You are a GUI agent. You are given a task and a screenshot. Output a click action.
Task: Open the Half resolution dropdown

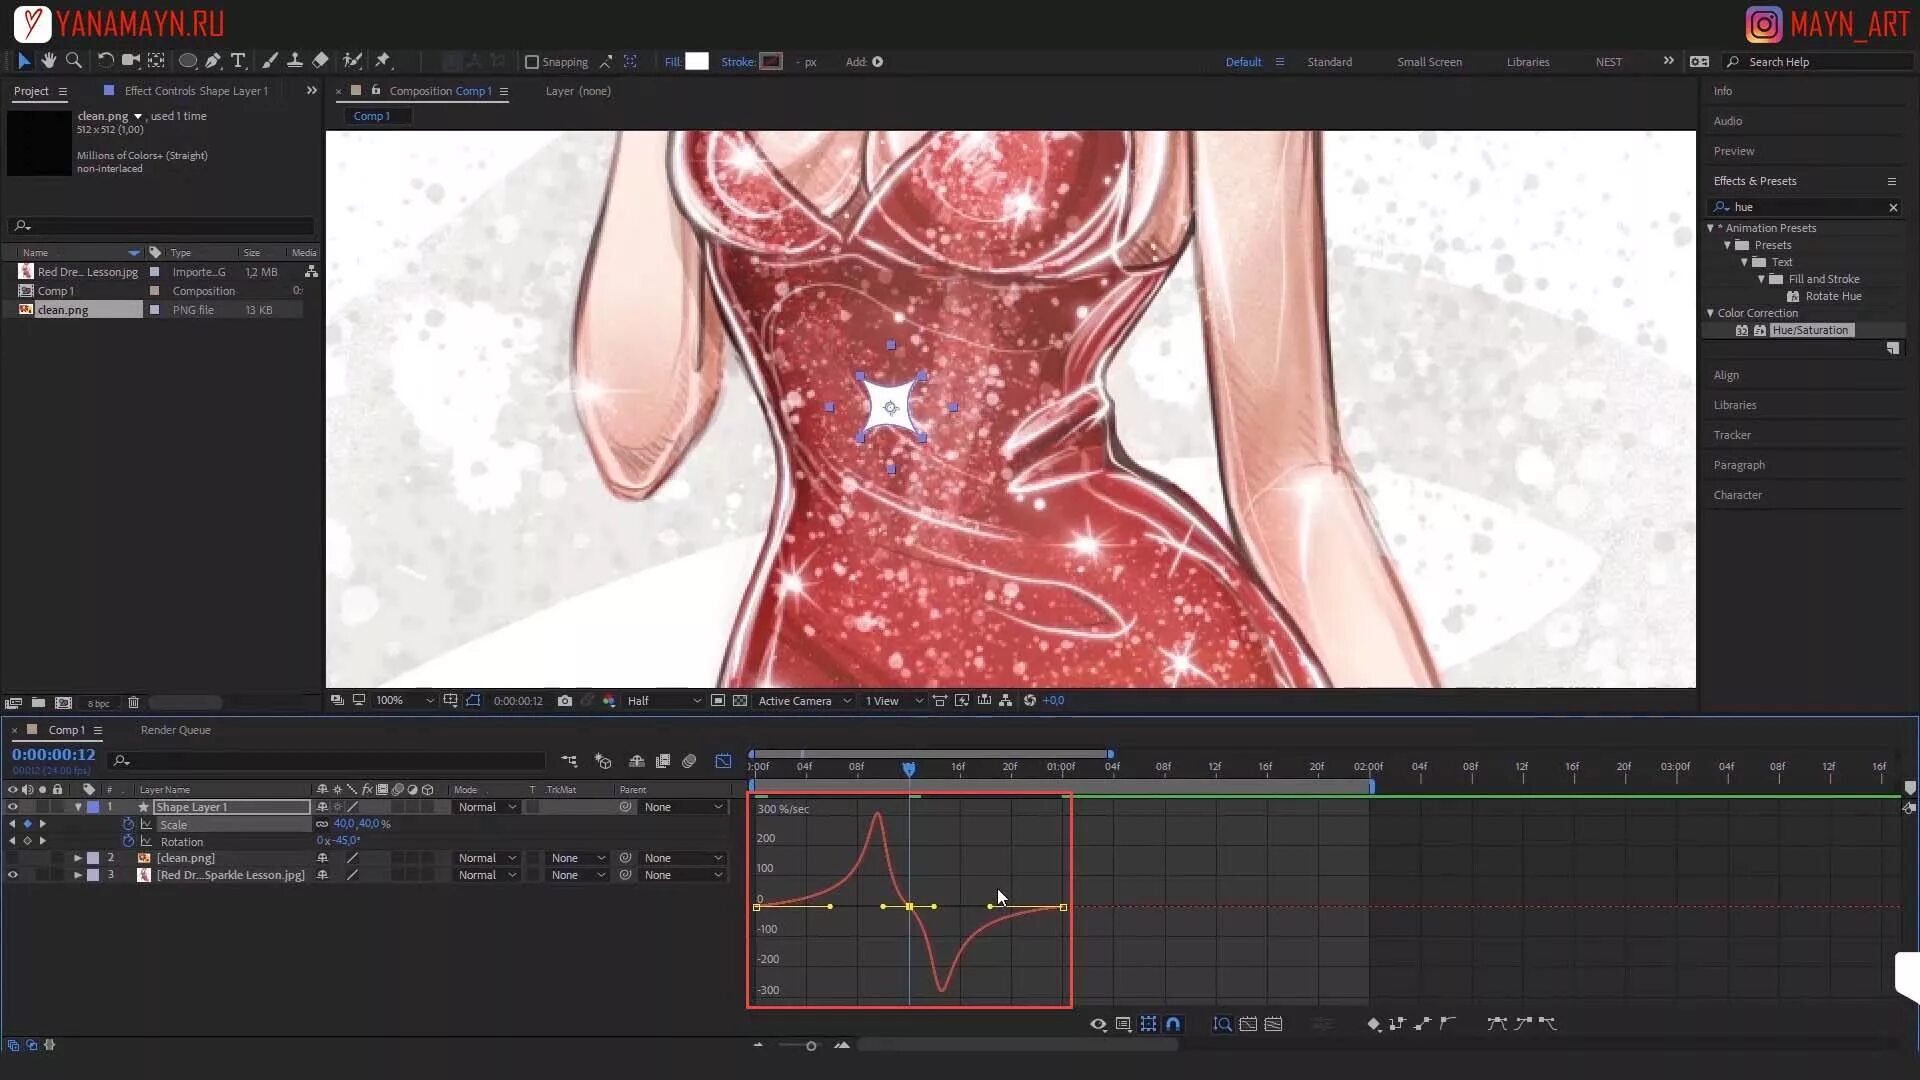(664, 701)
